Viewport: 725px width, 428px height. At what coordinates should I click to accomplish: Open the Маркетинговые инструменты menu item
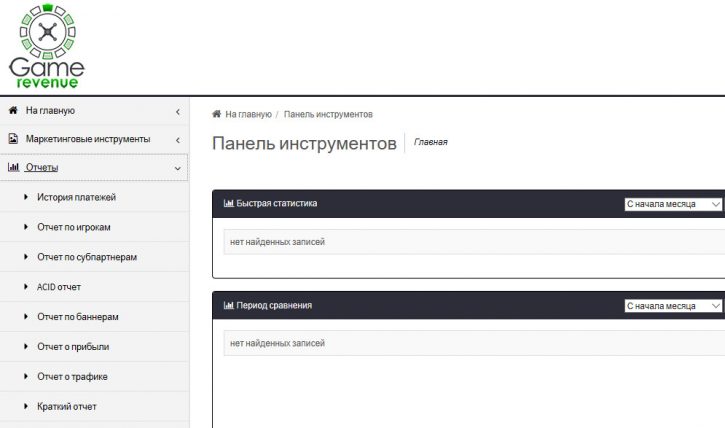coord(94,139)
